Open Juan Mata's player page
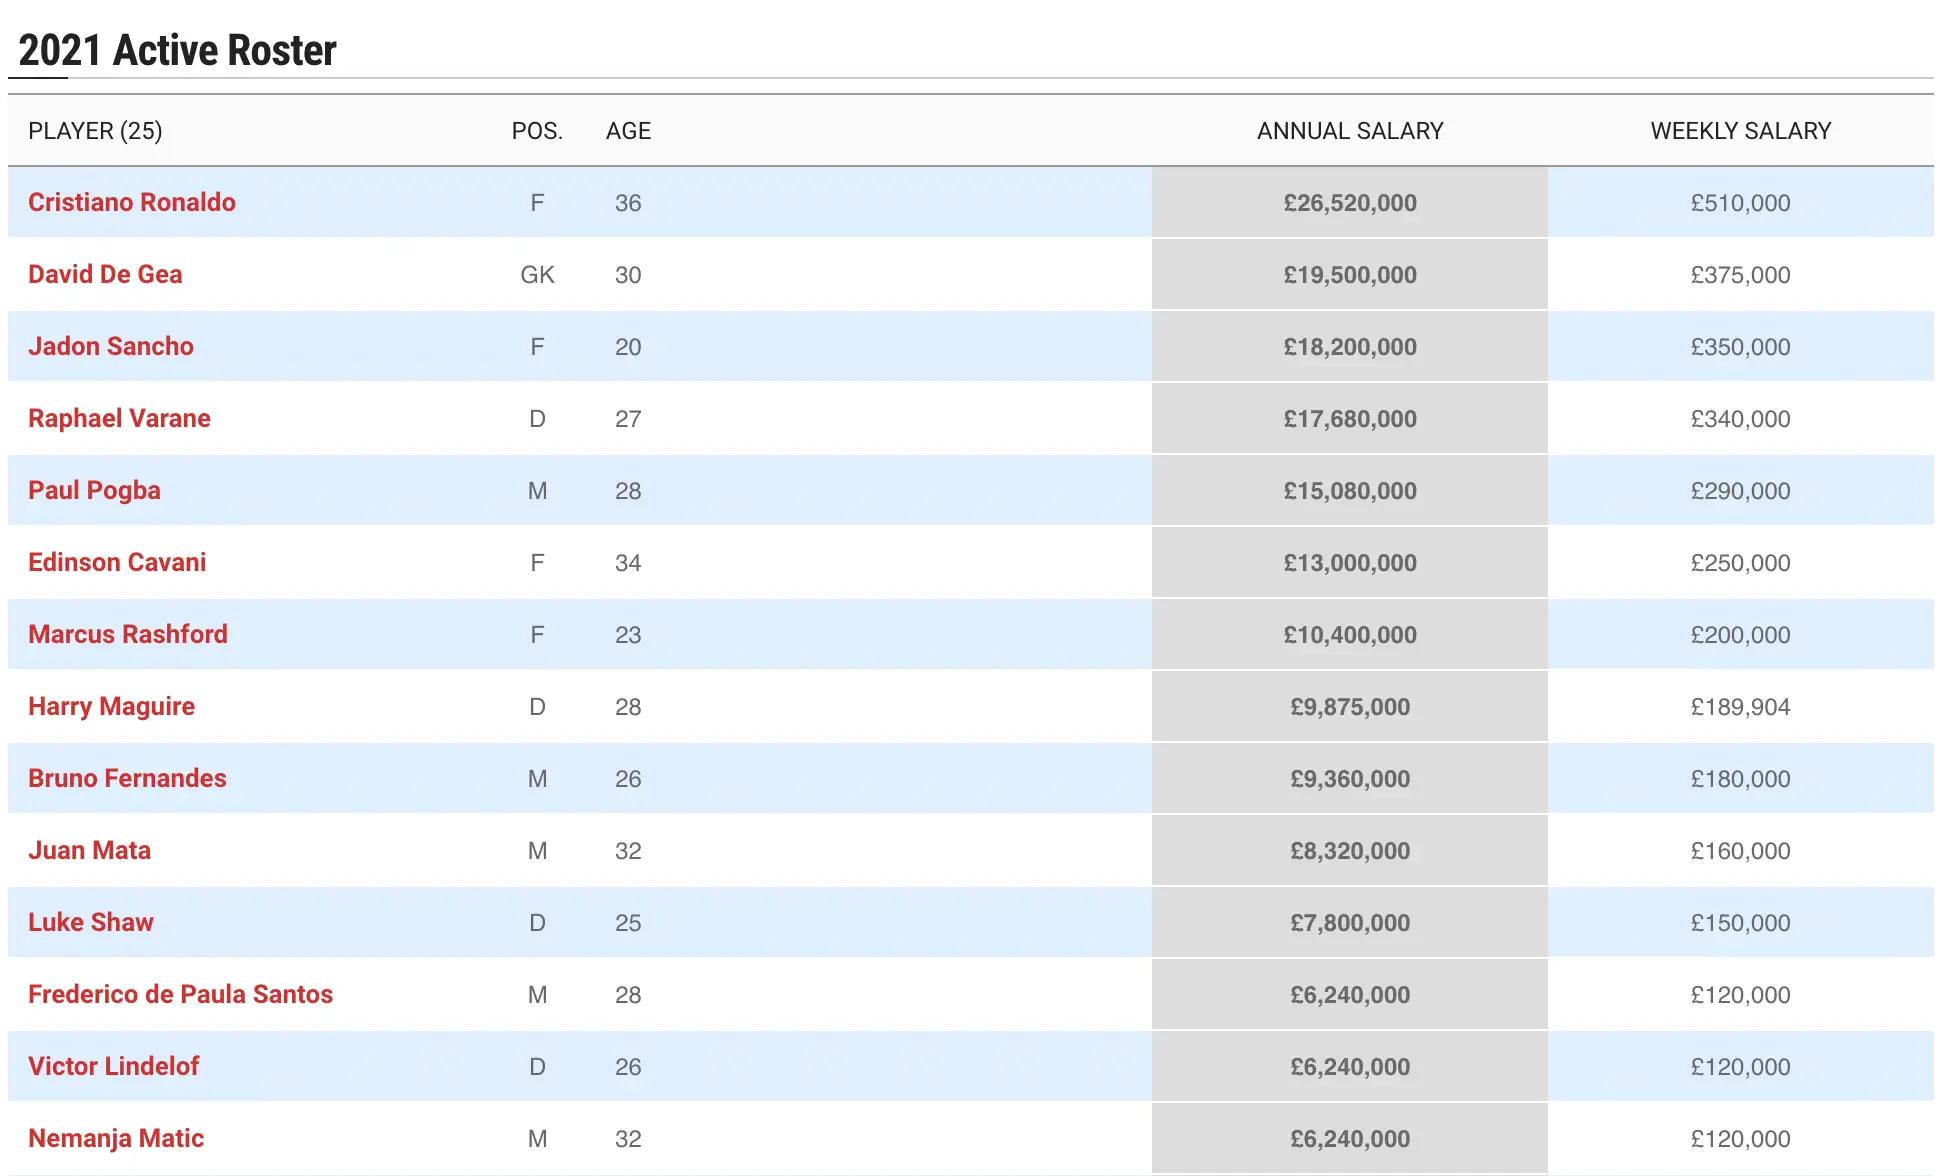Viewport: 1940px width, 1176px height. [89, 850]
